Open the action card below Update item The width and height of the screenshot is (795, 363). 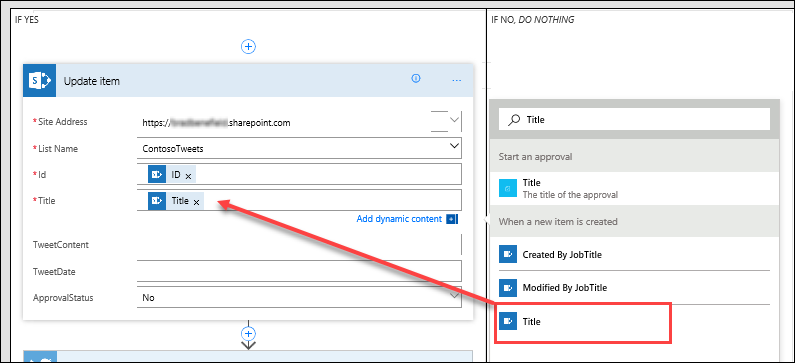coord(248,356)
